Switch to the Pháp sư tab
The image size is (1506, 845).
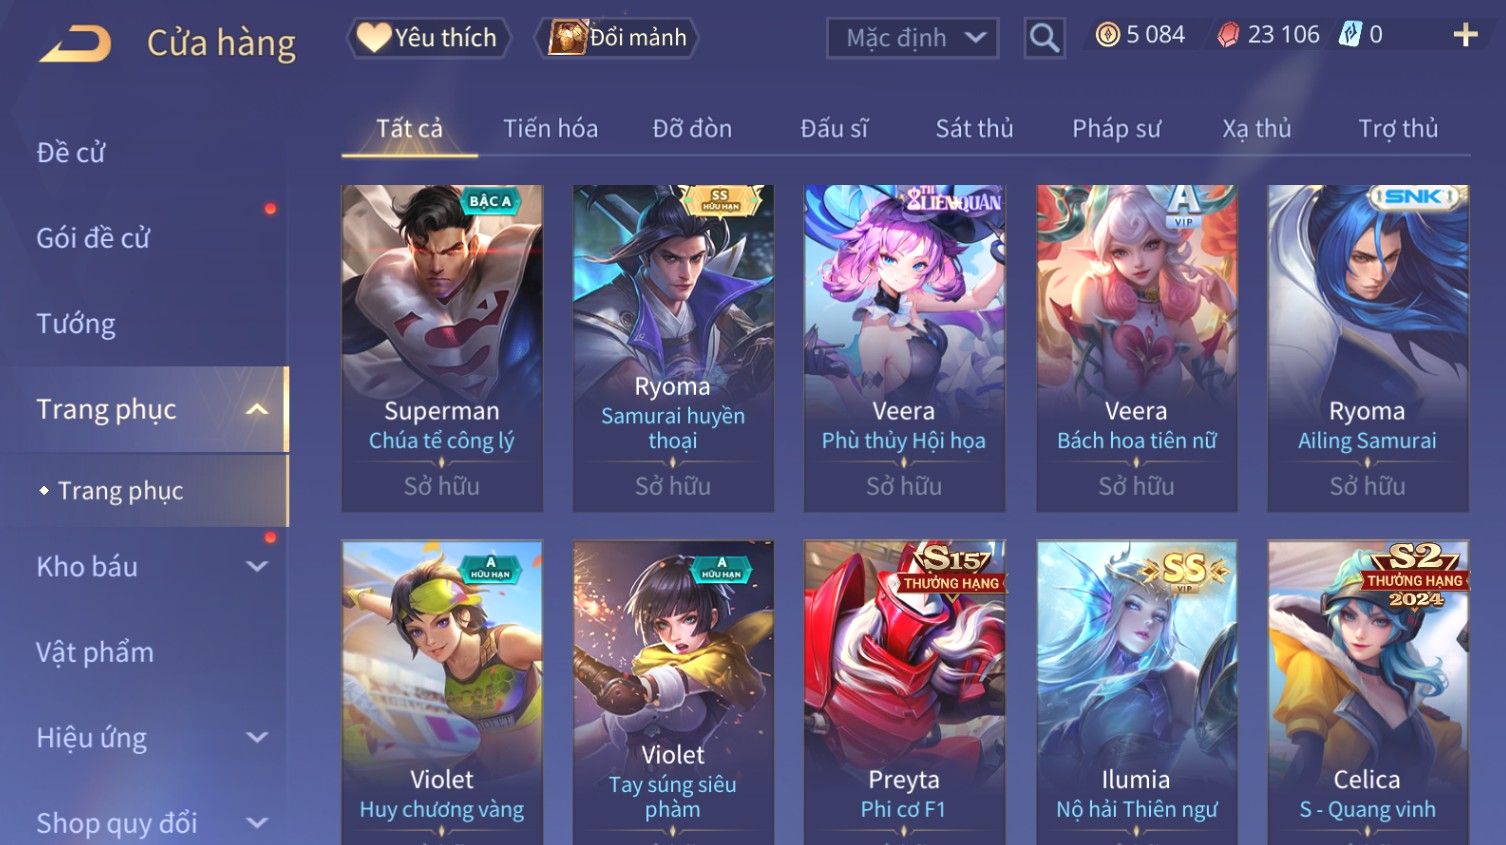tap(1116, 128)
